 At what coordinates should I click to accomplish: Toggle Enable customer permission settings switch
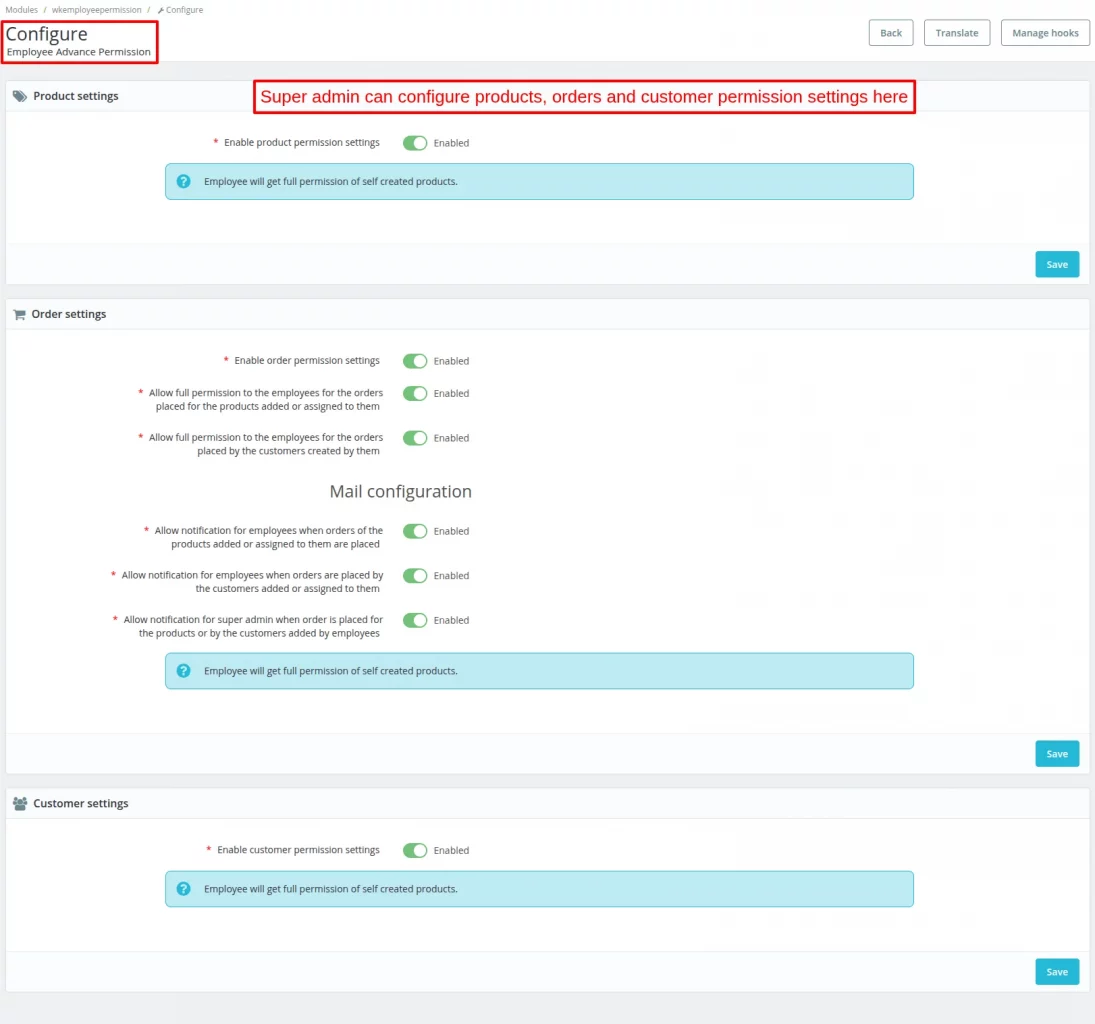click(415, 851)
